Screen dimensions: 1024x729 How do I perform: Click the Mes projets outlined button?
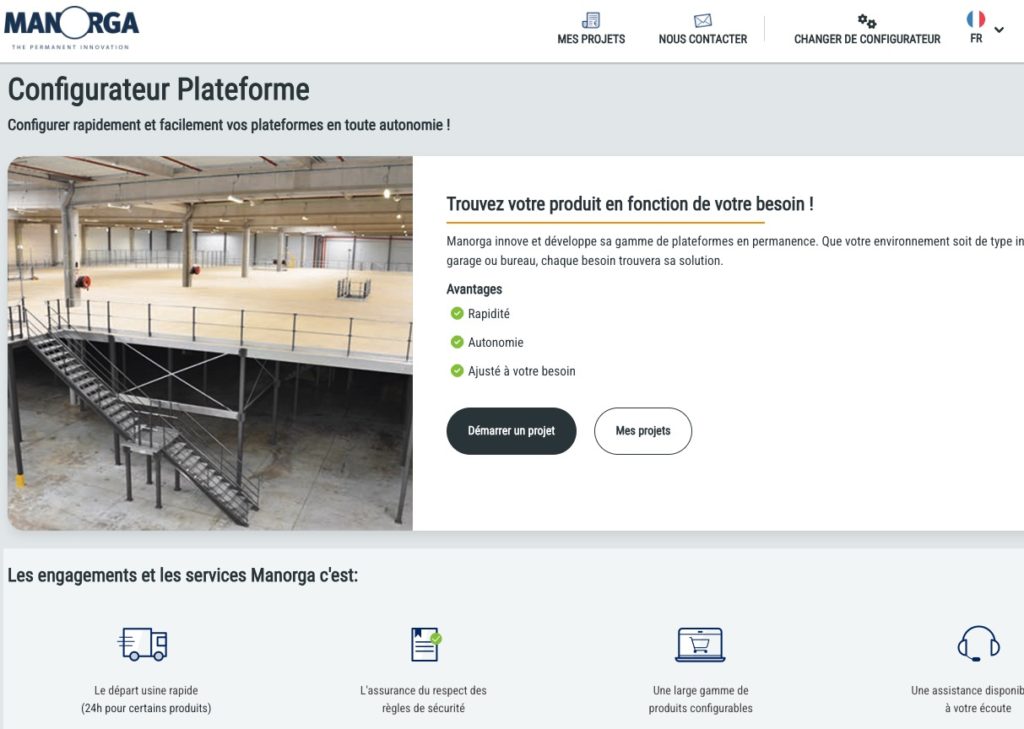[643, 431]
